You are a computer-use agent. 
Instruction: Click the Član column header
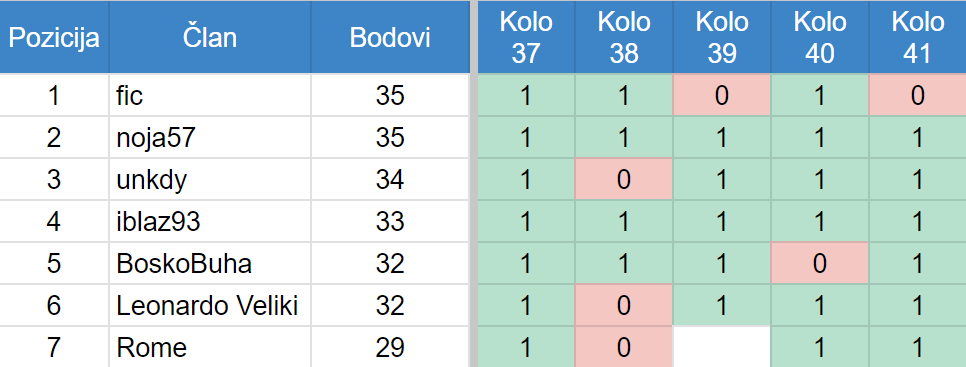209,38
